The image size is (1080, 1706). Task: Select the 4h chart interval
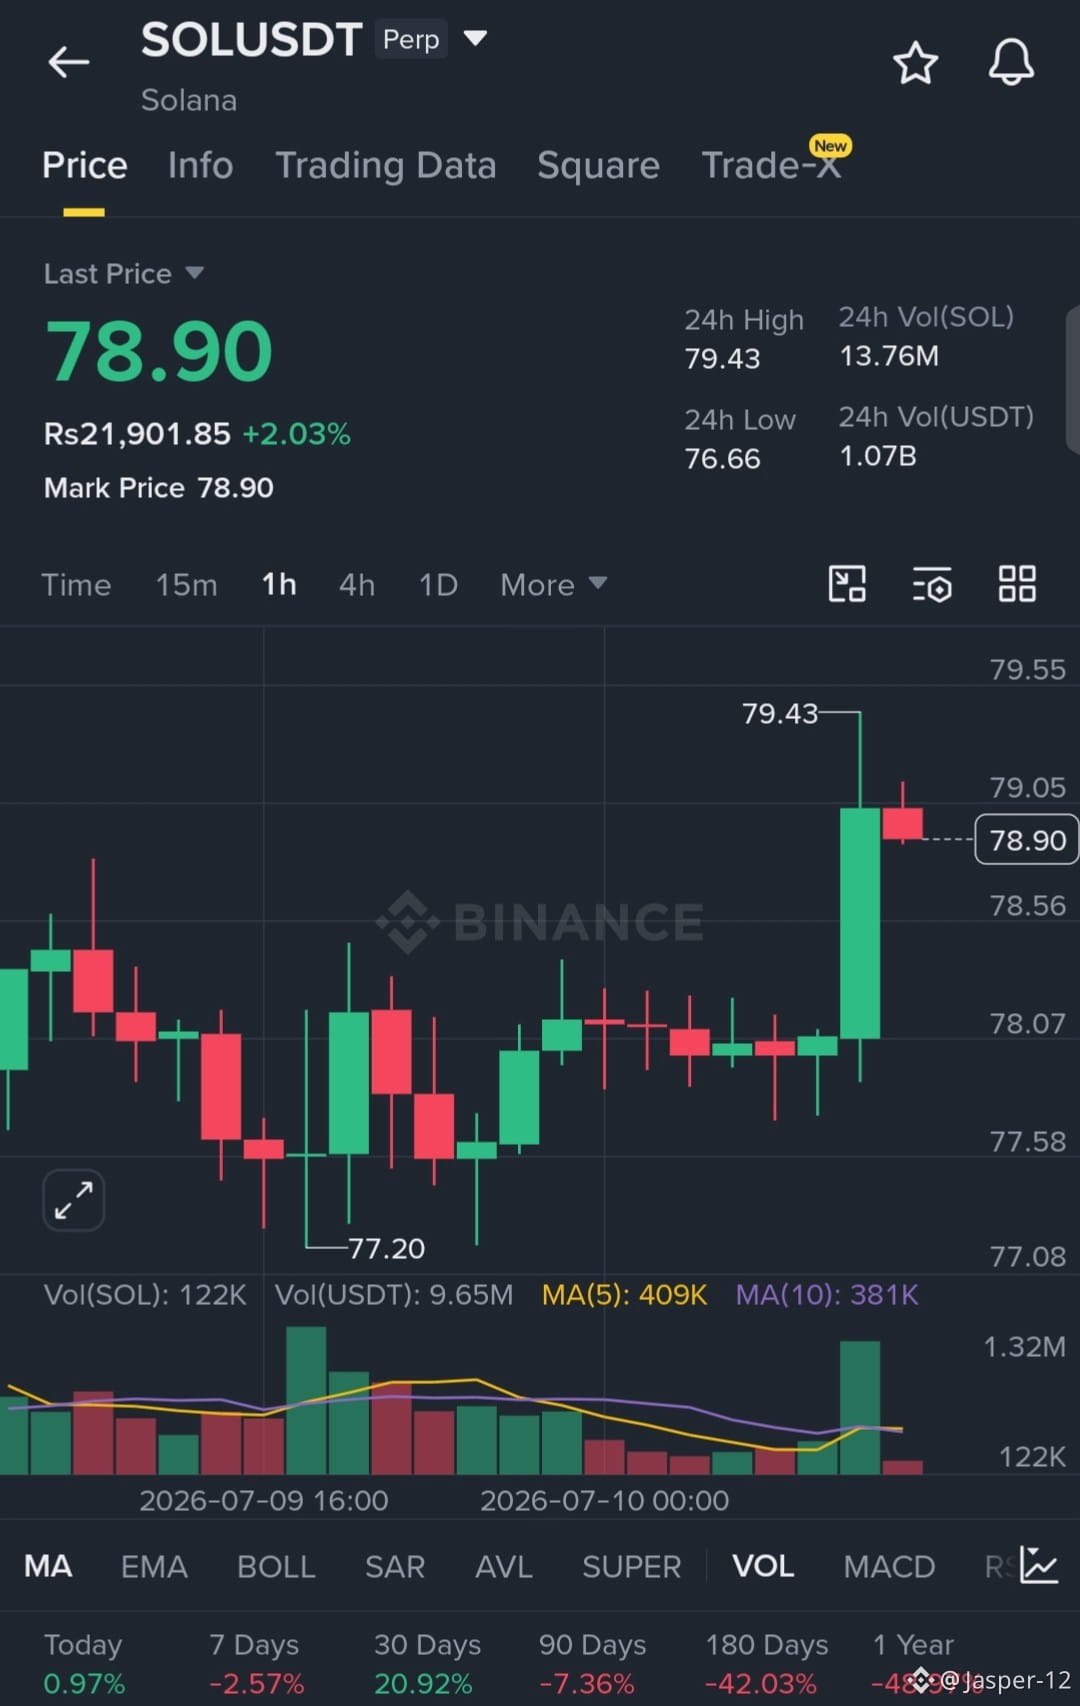point(357,584)
